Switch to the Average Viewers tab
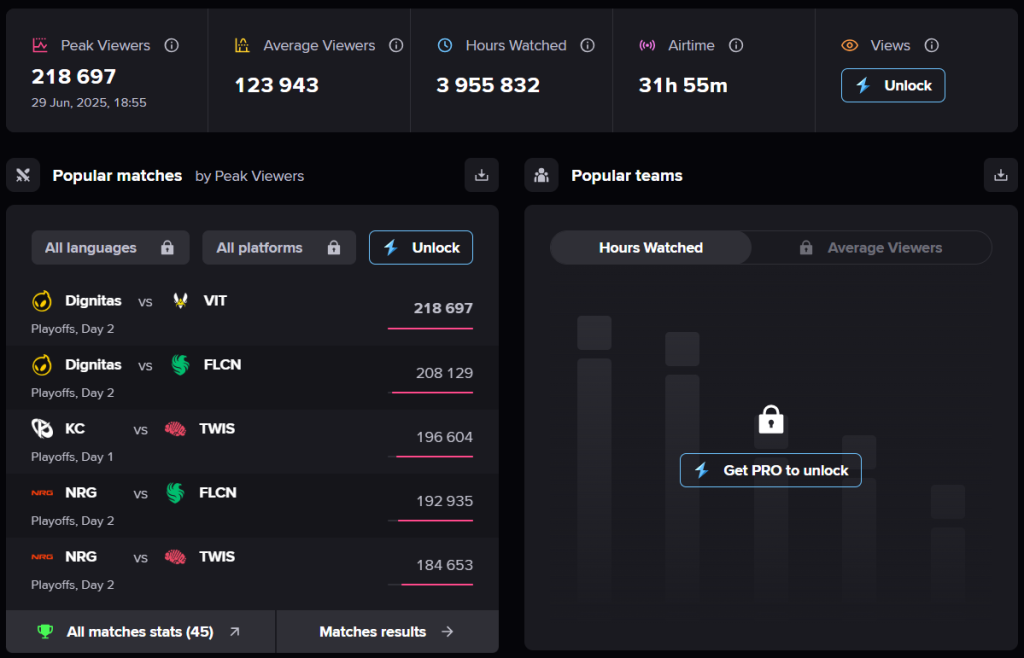1024x658 pixels. click(x=871, y=248)
